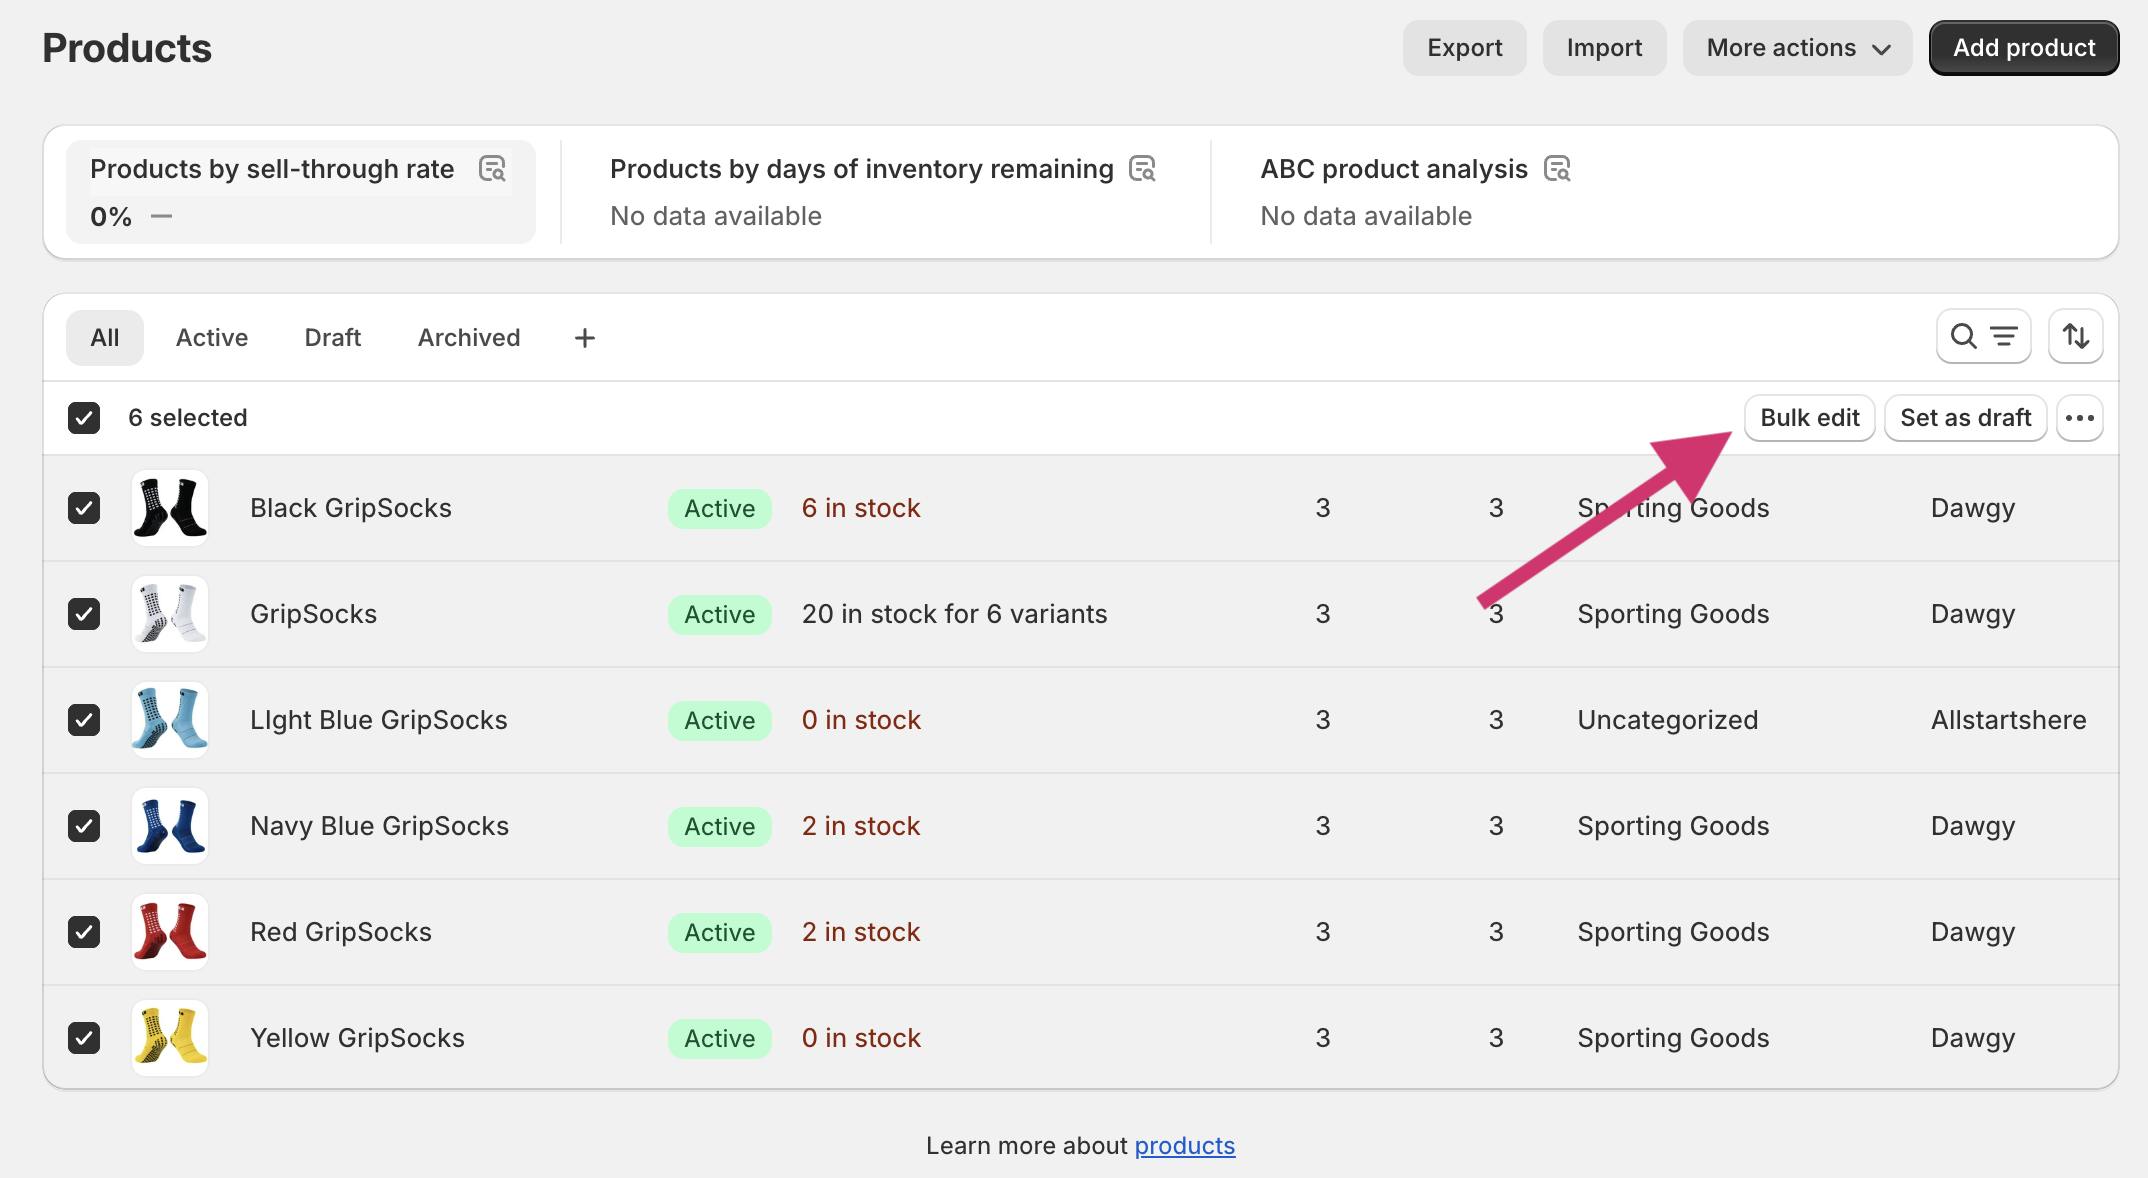Open the sort products button

click(x=2076, y=337)
